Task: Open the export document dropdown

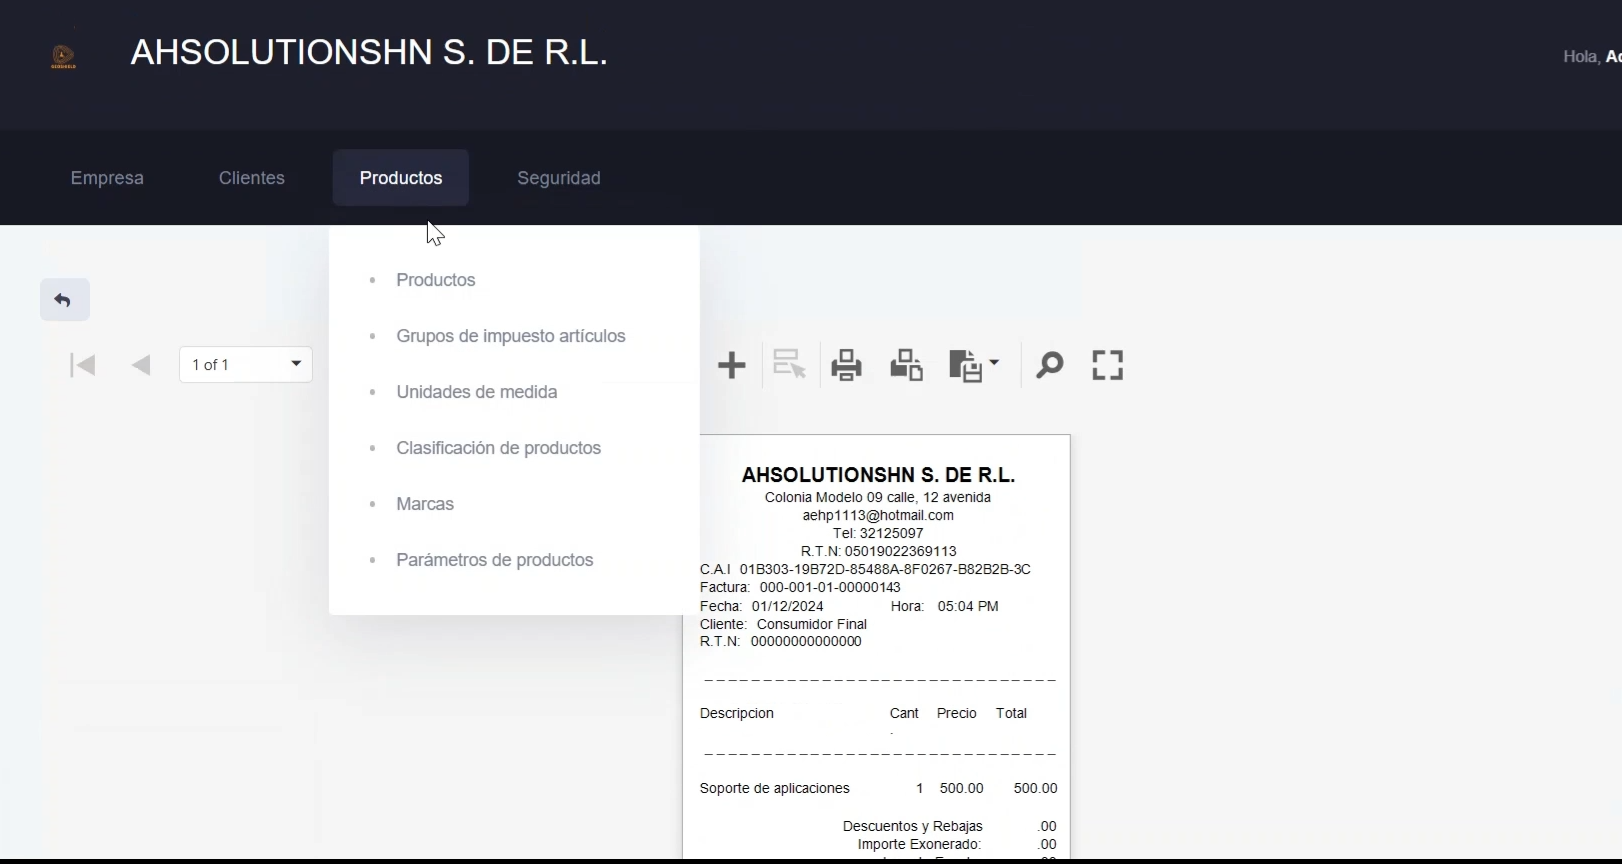Action: click(x=974, y=365)
